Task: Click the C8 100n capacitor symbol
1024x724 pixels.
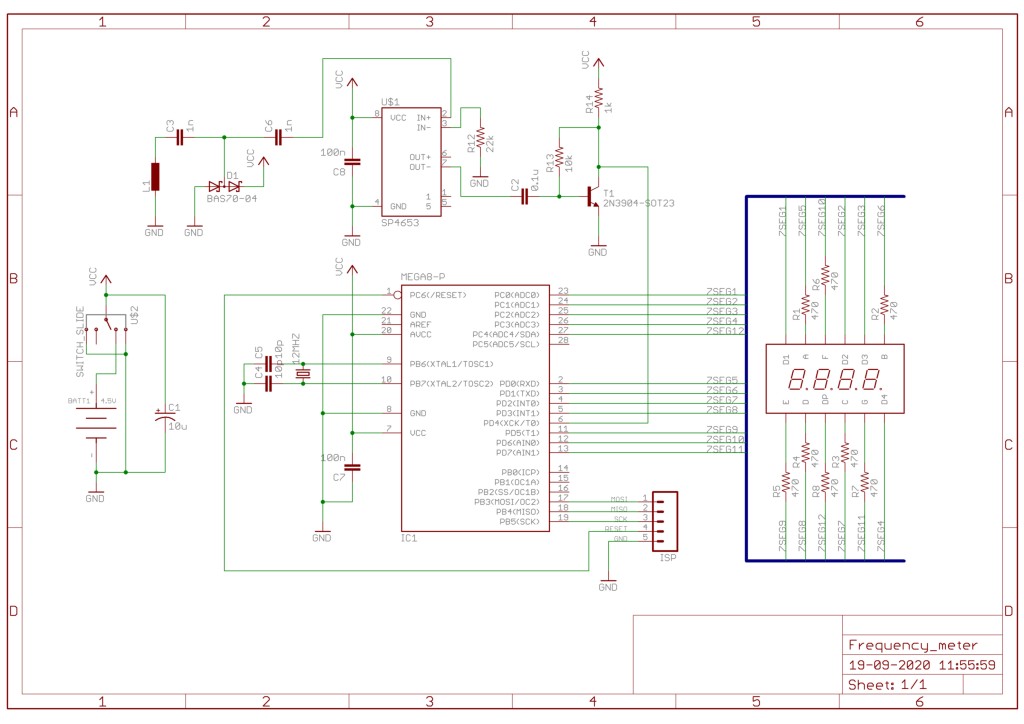Action: [352, 161]
